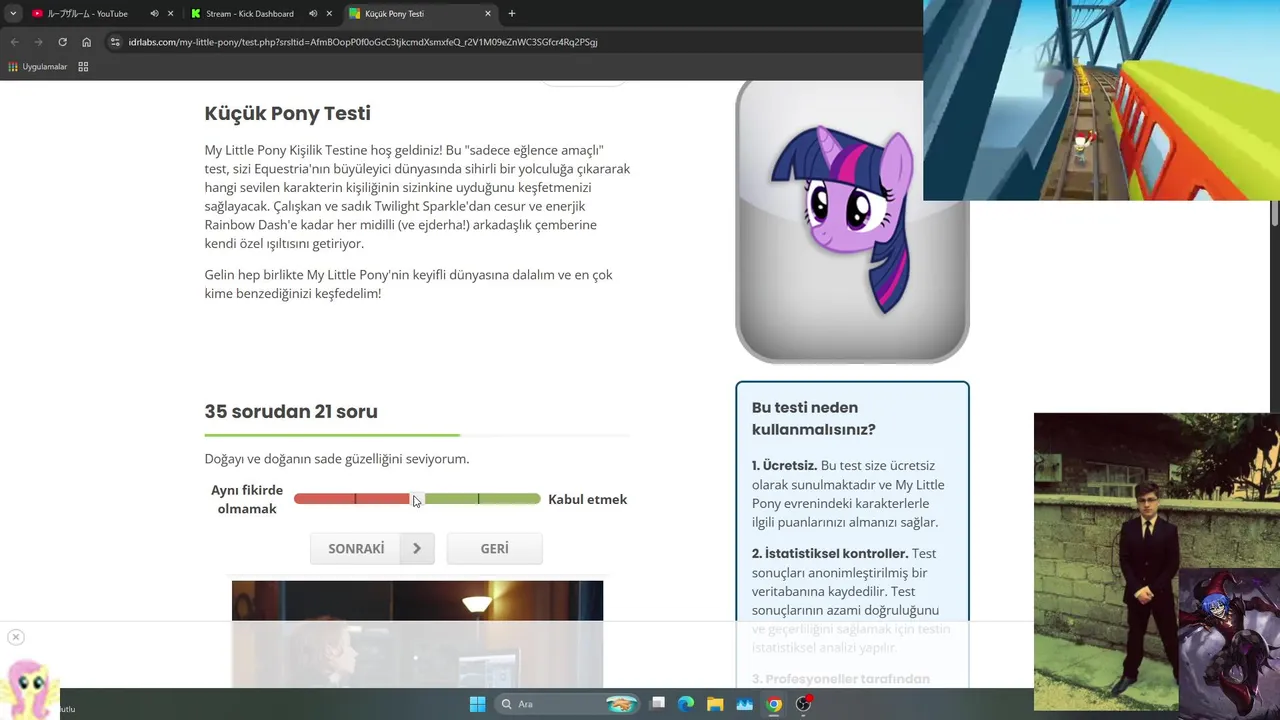Click the 'Aynı fikirde olmamak' label
Image resolution: width=1280 pixels, height=720 pixels.
pyautogui.click(x=247, y=499)
